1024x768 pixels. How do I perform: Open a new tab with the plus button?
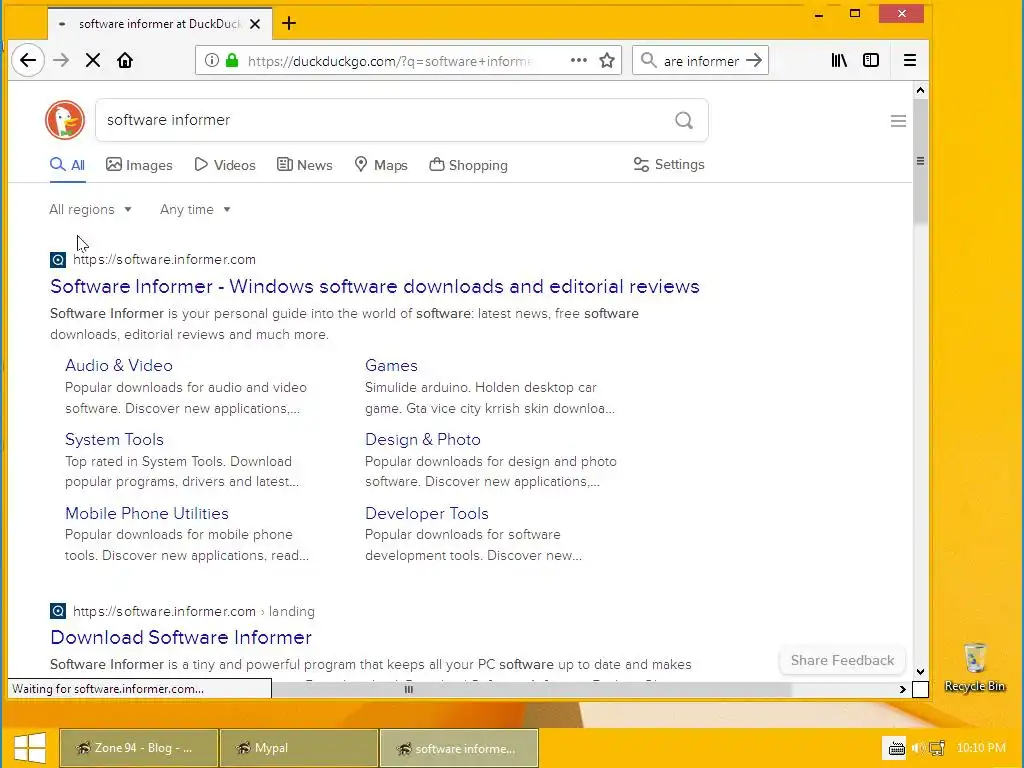[x=289, y=24]
